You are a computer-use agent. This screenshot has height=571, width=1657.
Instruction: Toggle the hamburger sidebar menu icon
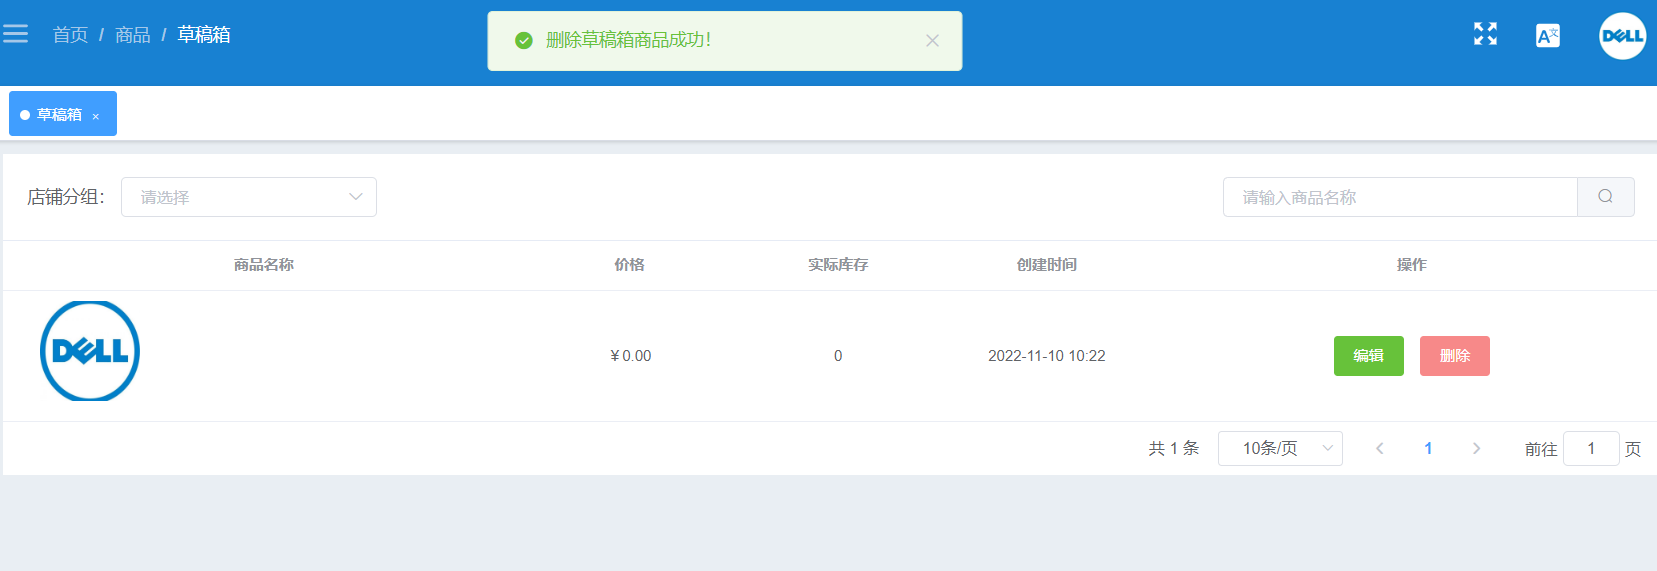pyautogui.click(x=15, y=34)
